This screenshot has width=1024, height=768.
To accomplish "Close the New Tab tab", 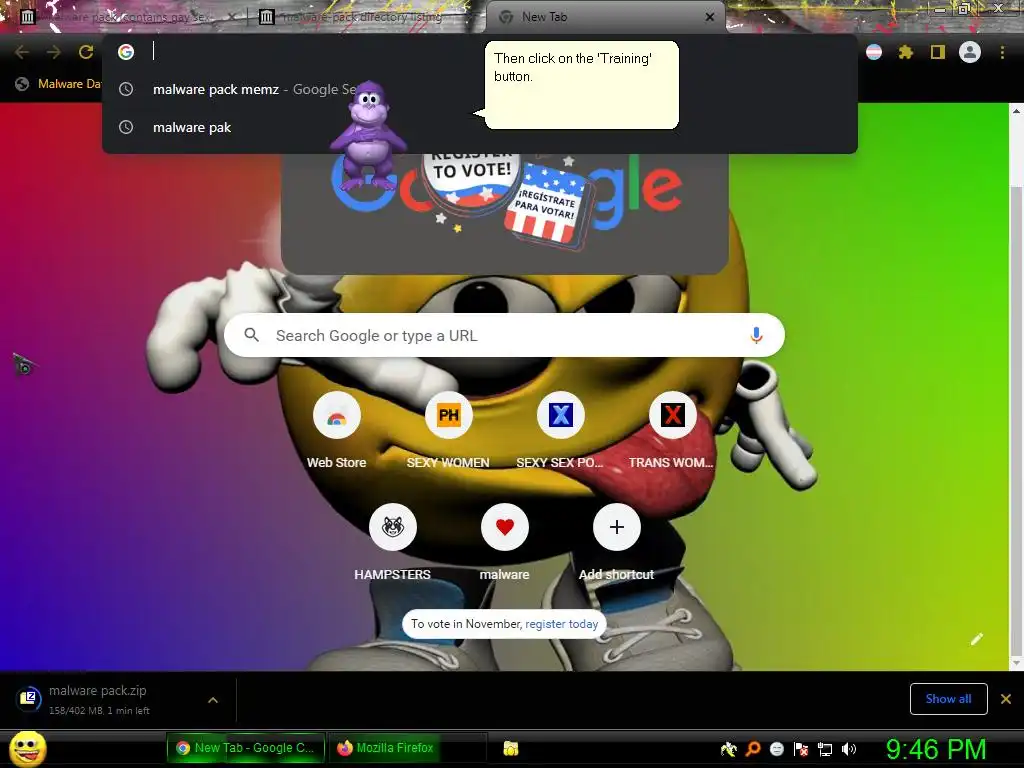I will [x=710, y=17].
